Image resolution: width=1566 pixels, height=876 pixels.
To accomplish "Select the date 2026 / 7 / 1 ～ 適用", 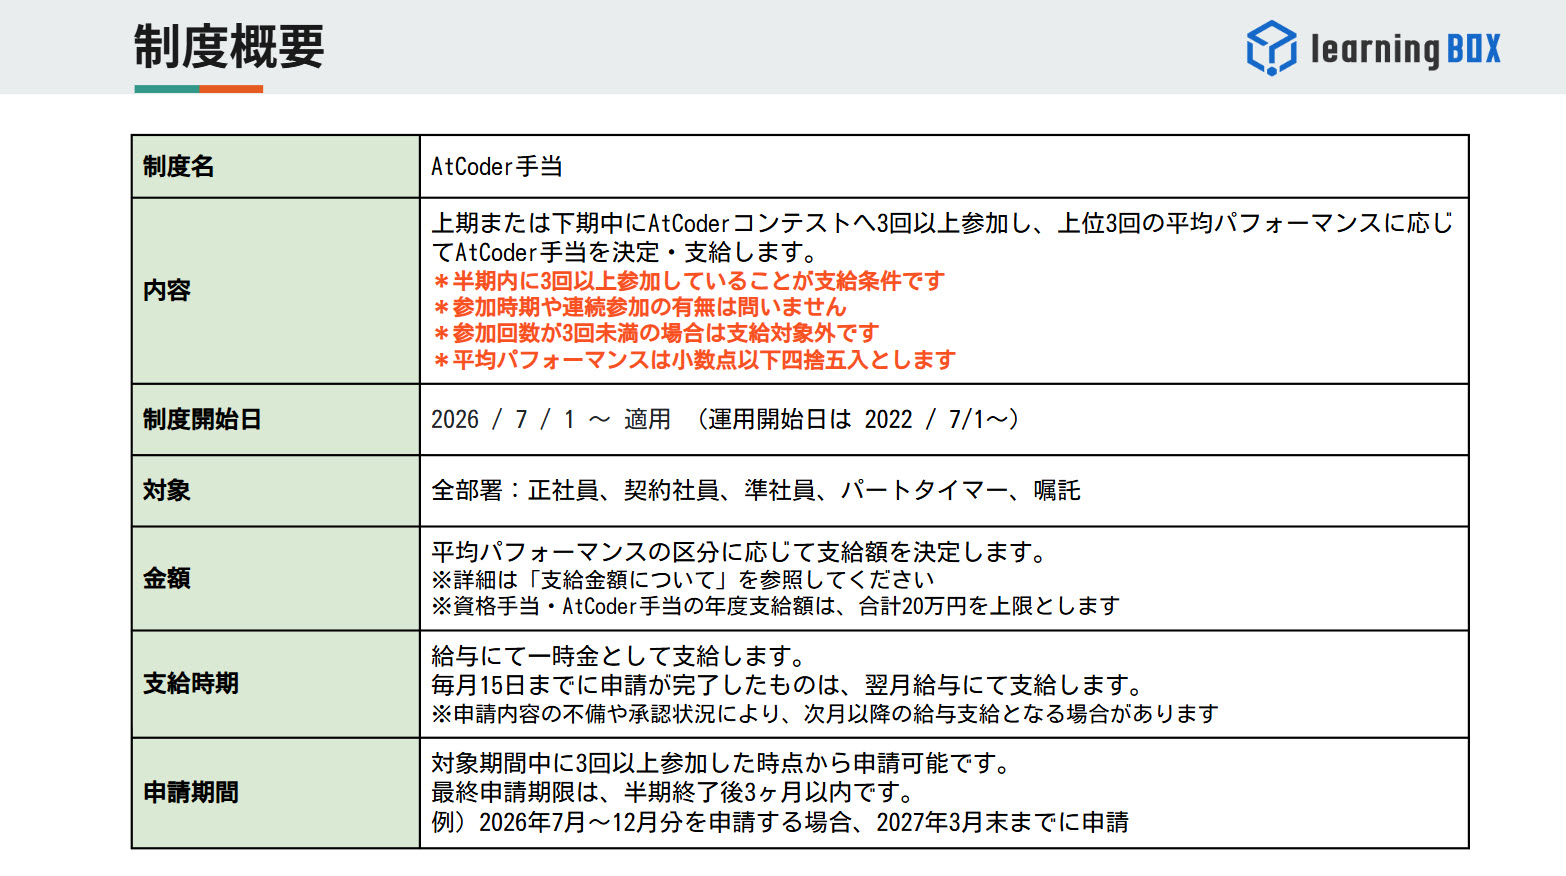I will 551,419.
